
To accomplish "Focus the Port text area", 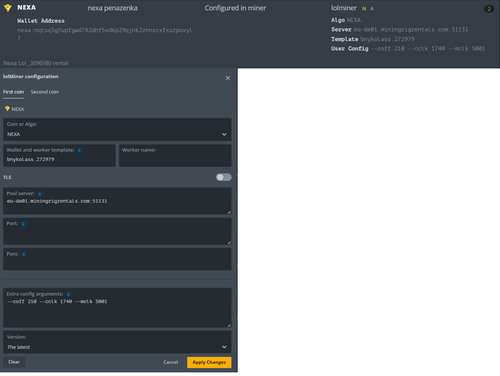I will coord(117,231).
